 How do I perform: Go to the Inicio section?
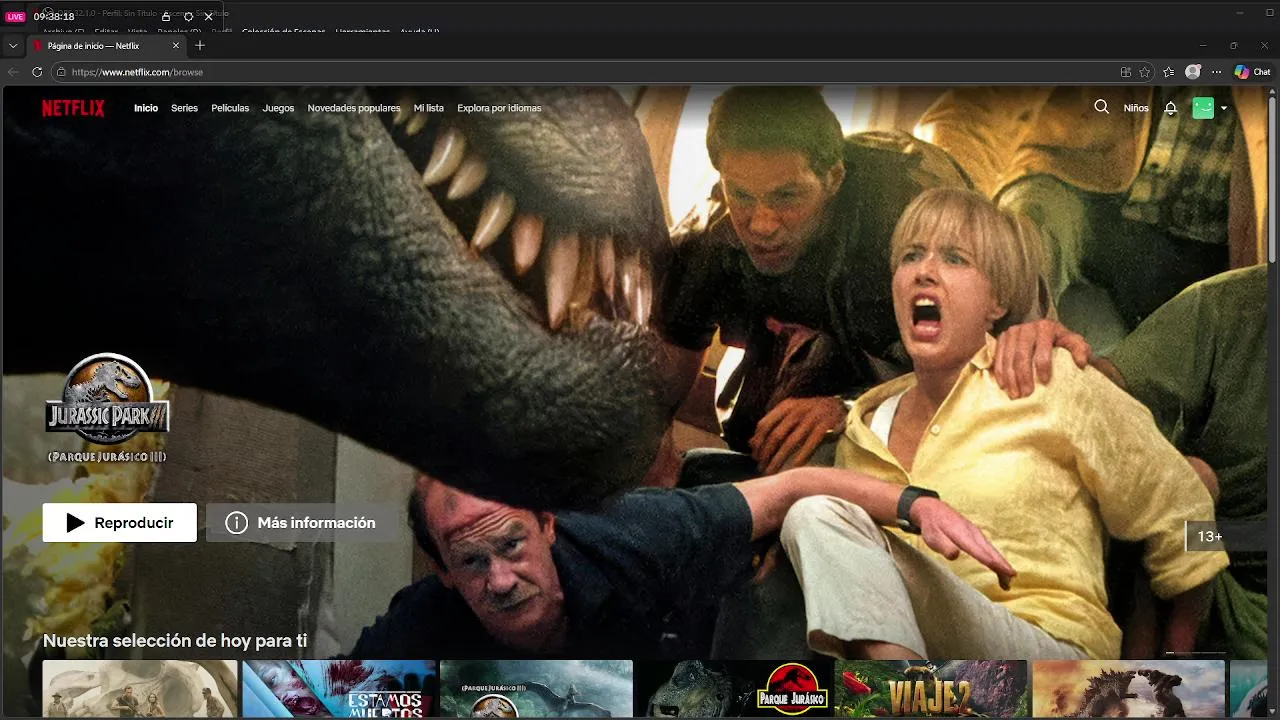click(x=146, y=108)
